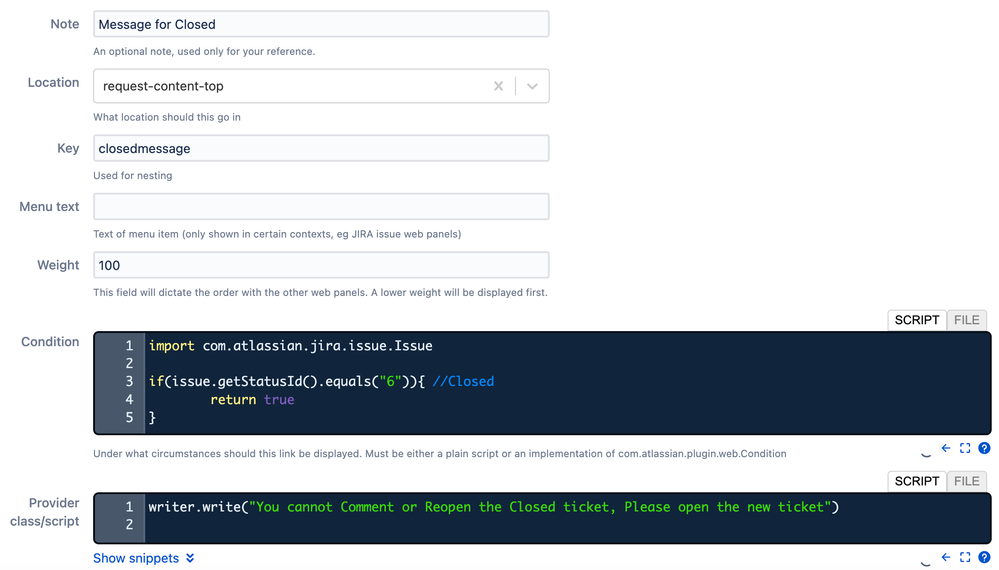
Task: Open the Location dropdown chevron
Action: pos(532,86)
